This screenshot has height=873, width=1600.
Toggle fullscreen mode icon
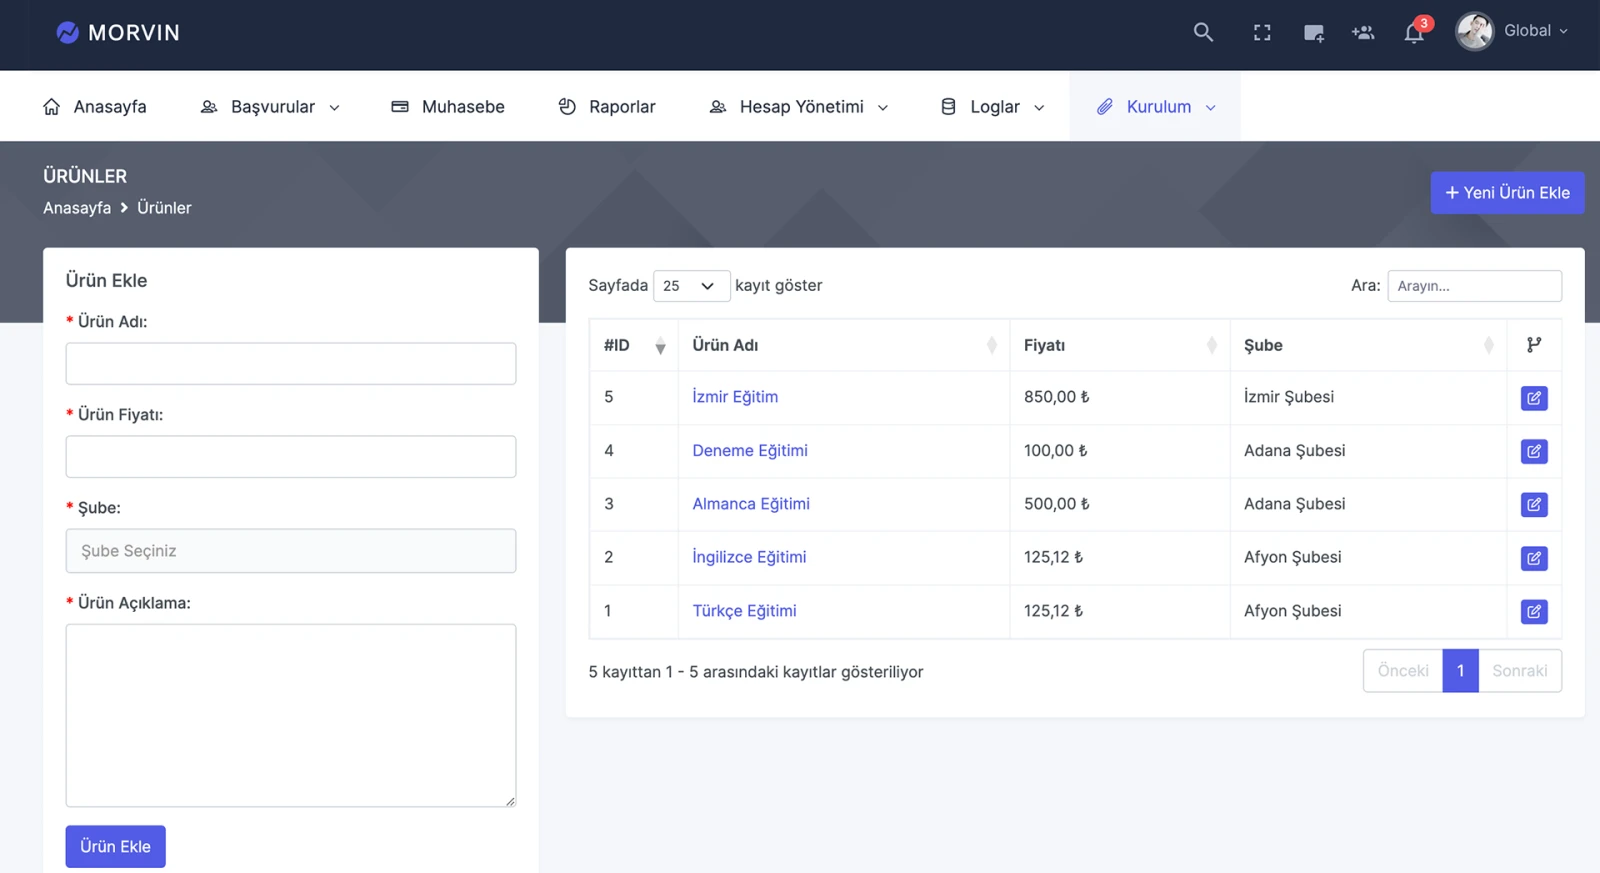pos(1262,33)
